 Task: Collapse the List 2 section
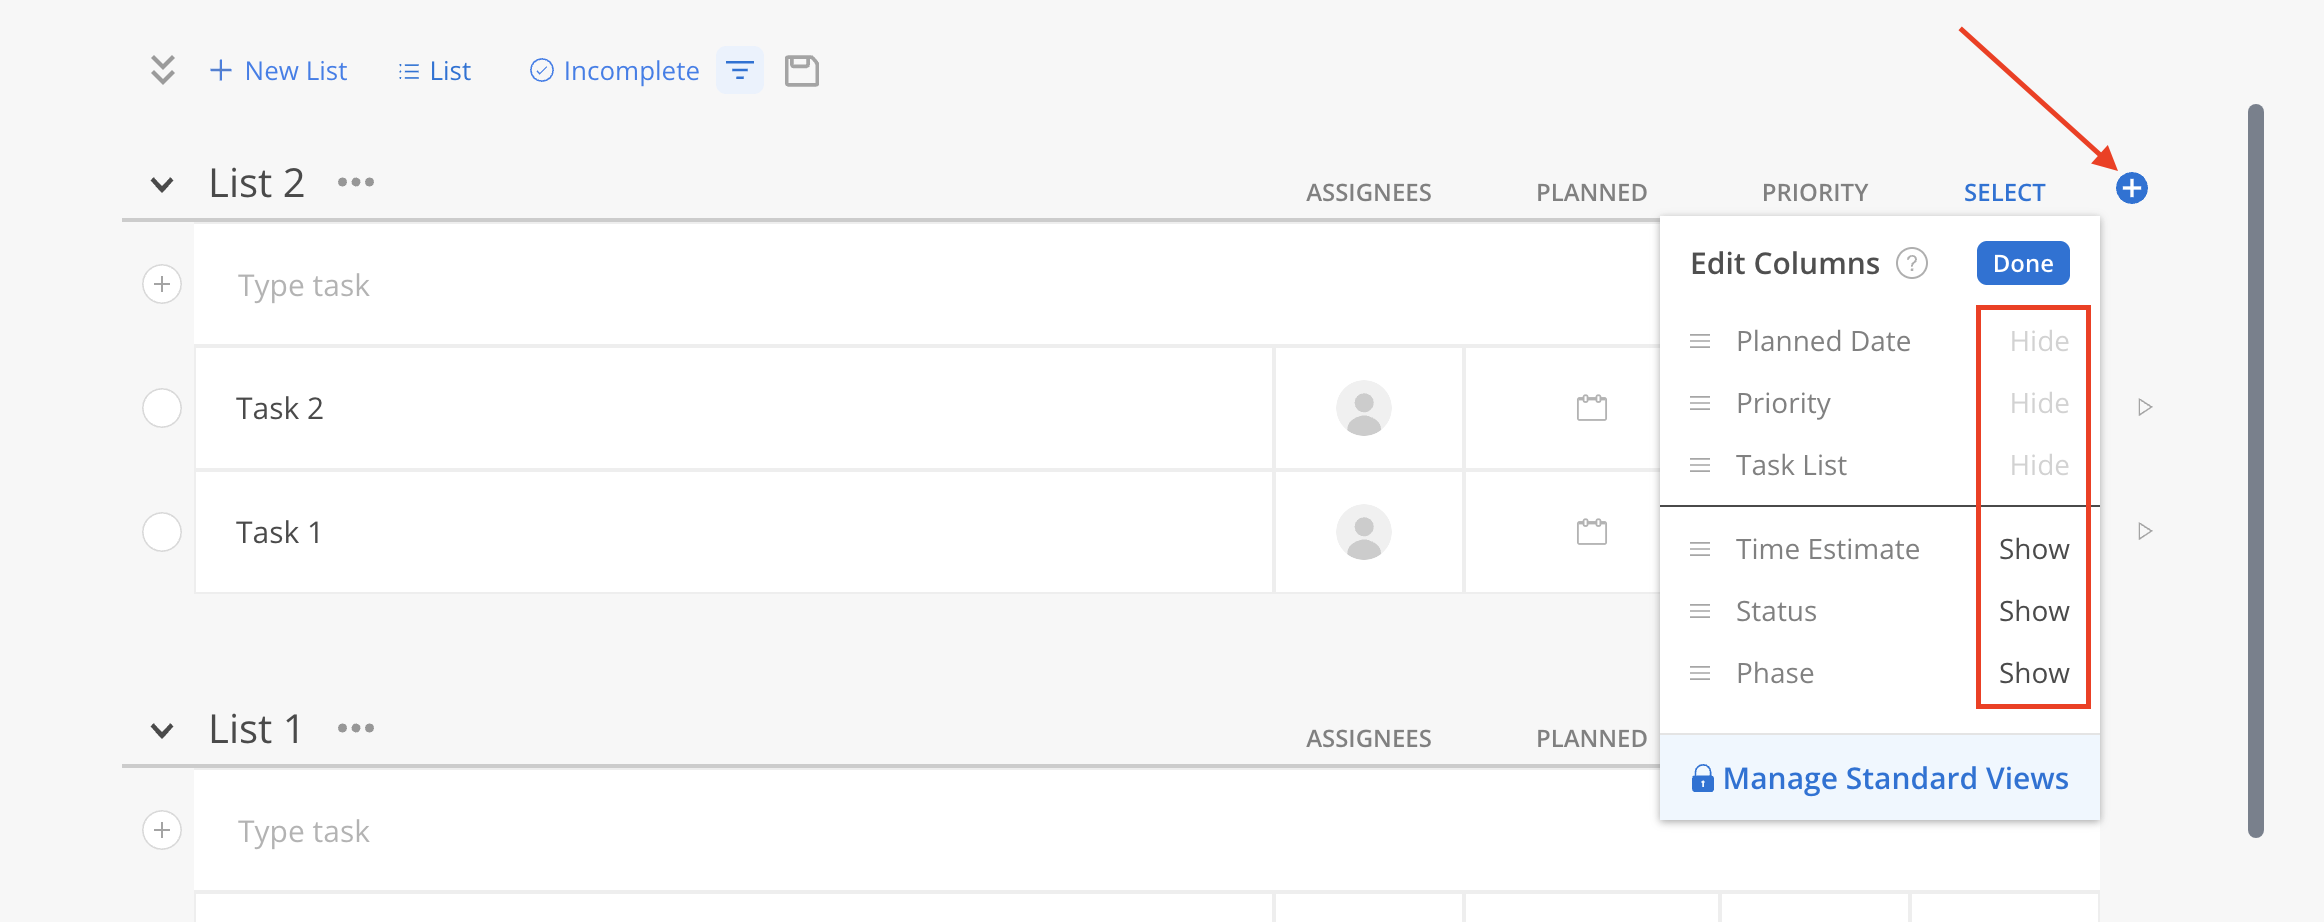coord(162,185)
